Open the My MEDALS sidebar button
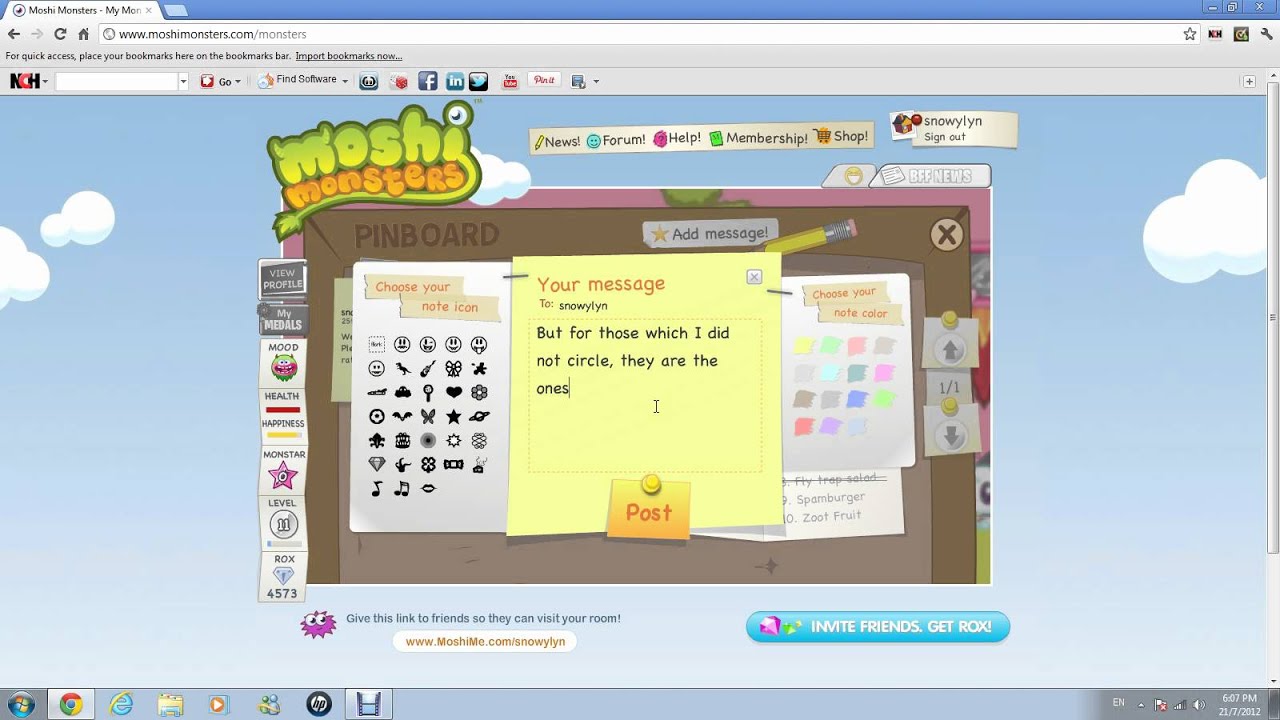 (x=283, y=319)
